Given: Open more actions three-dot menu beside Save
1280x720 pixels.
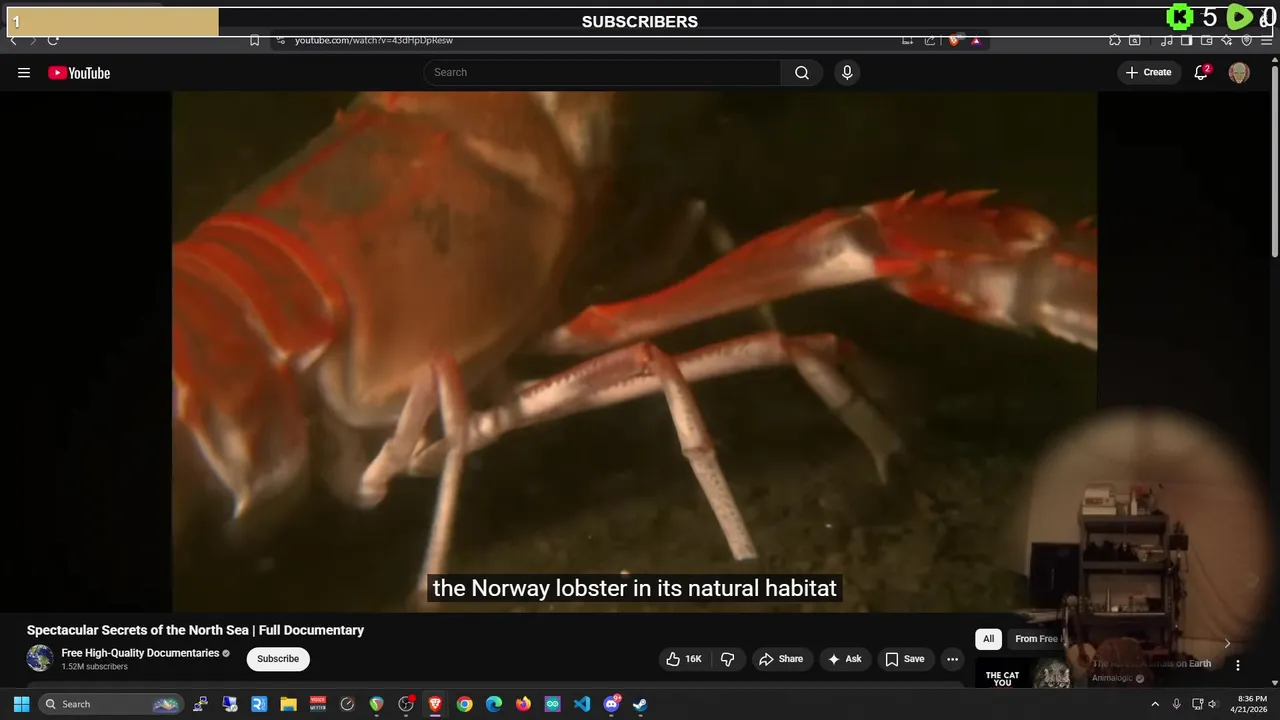Looking at the screenshot, I should (x=952, y=659).
